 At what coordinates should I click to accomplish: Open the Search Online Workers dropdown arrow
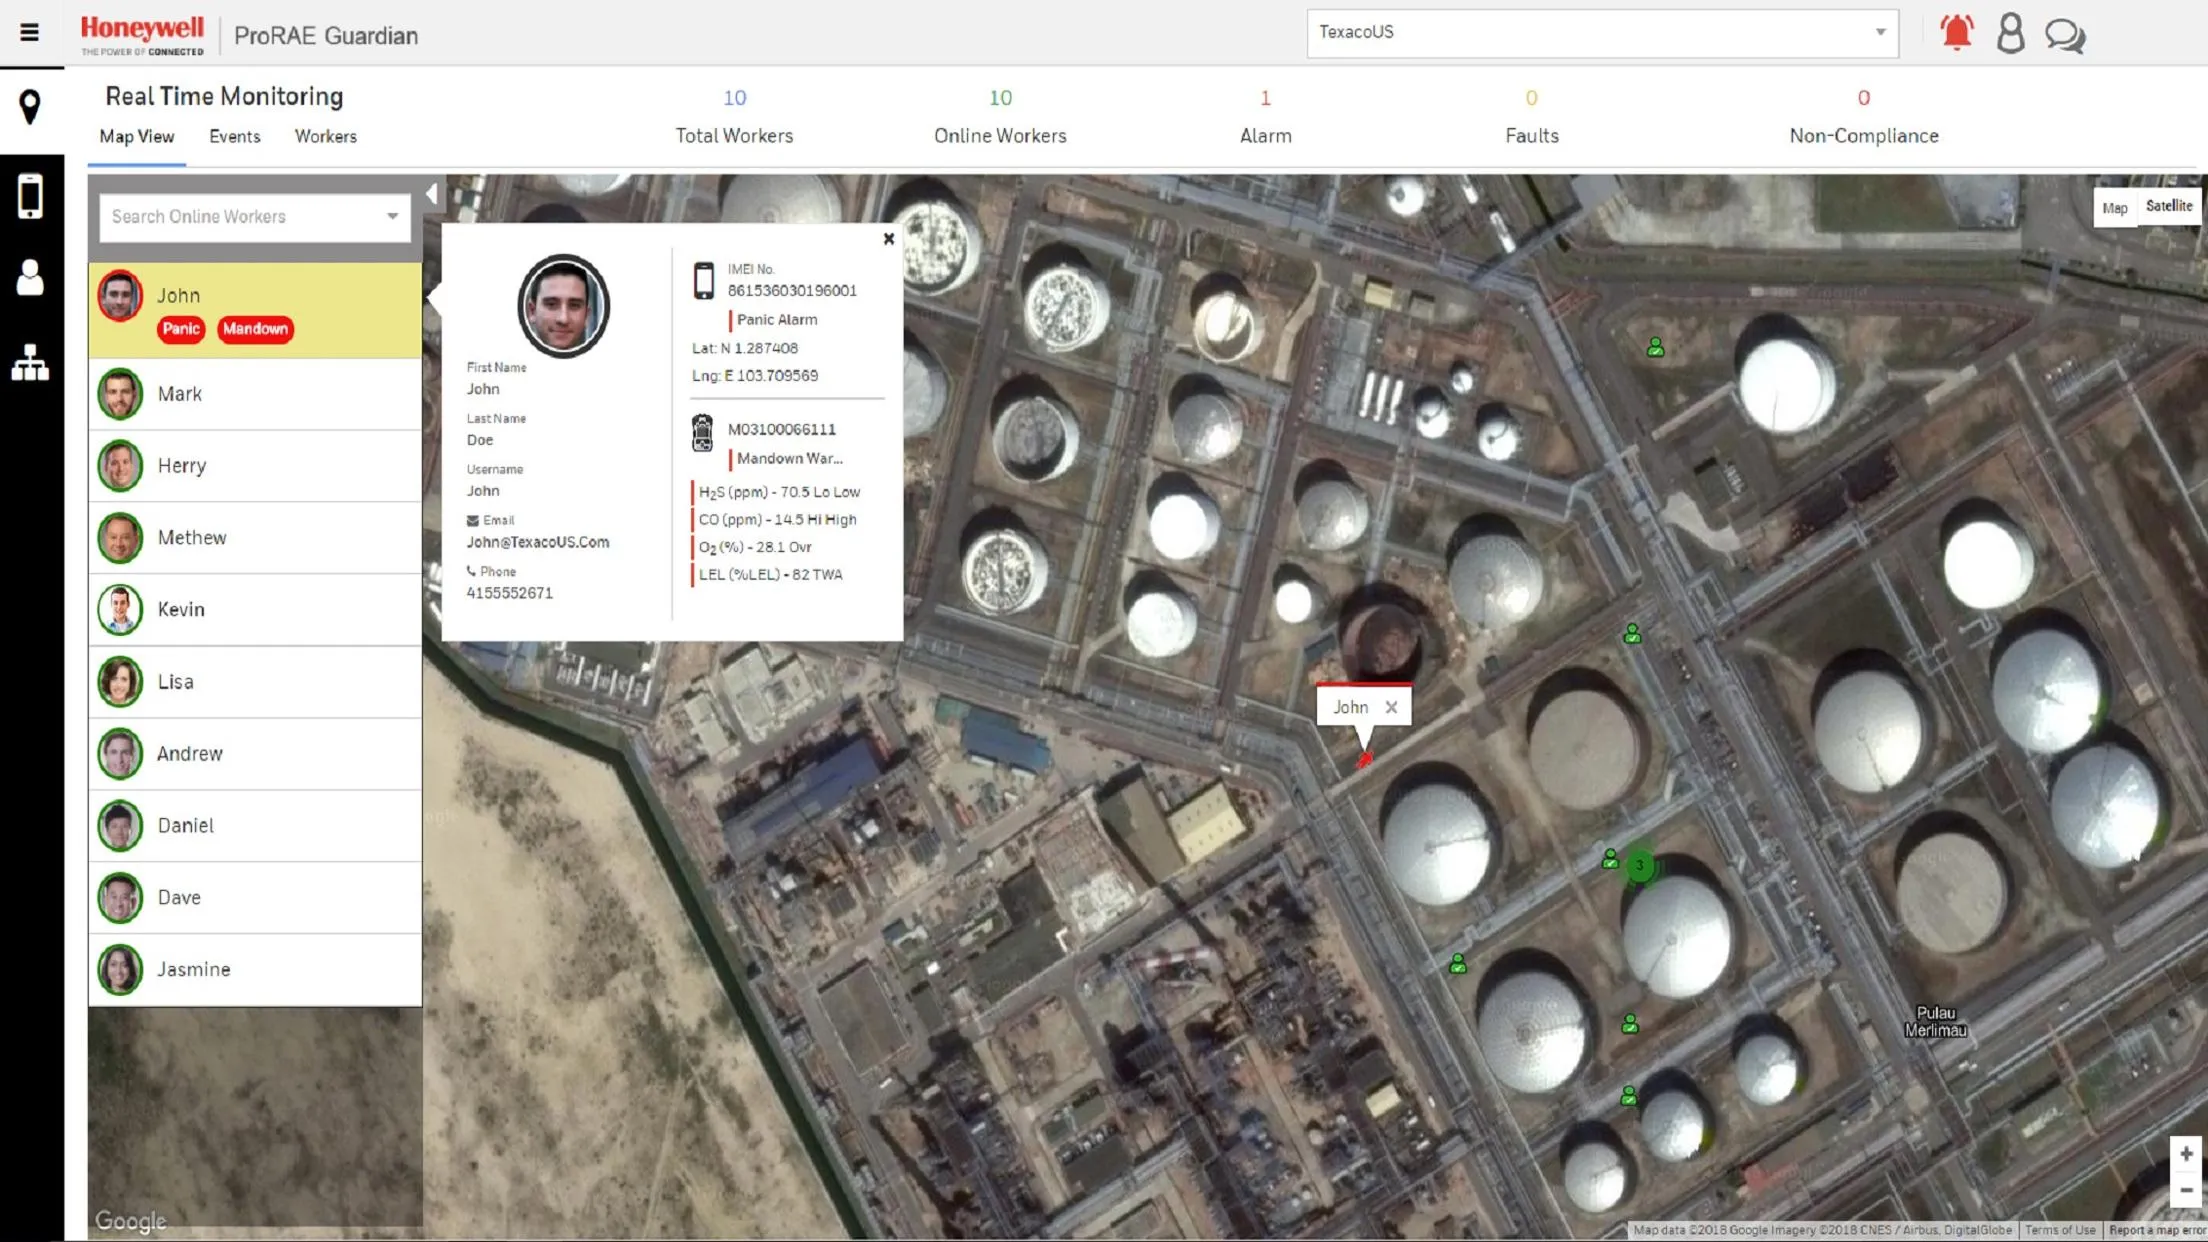pyautogui.click(x=392, y=216)
